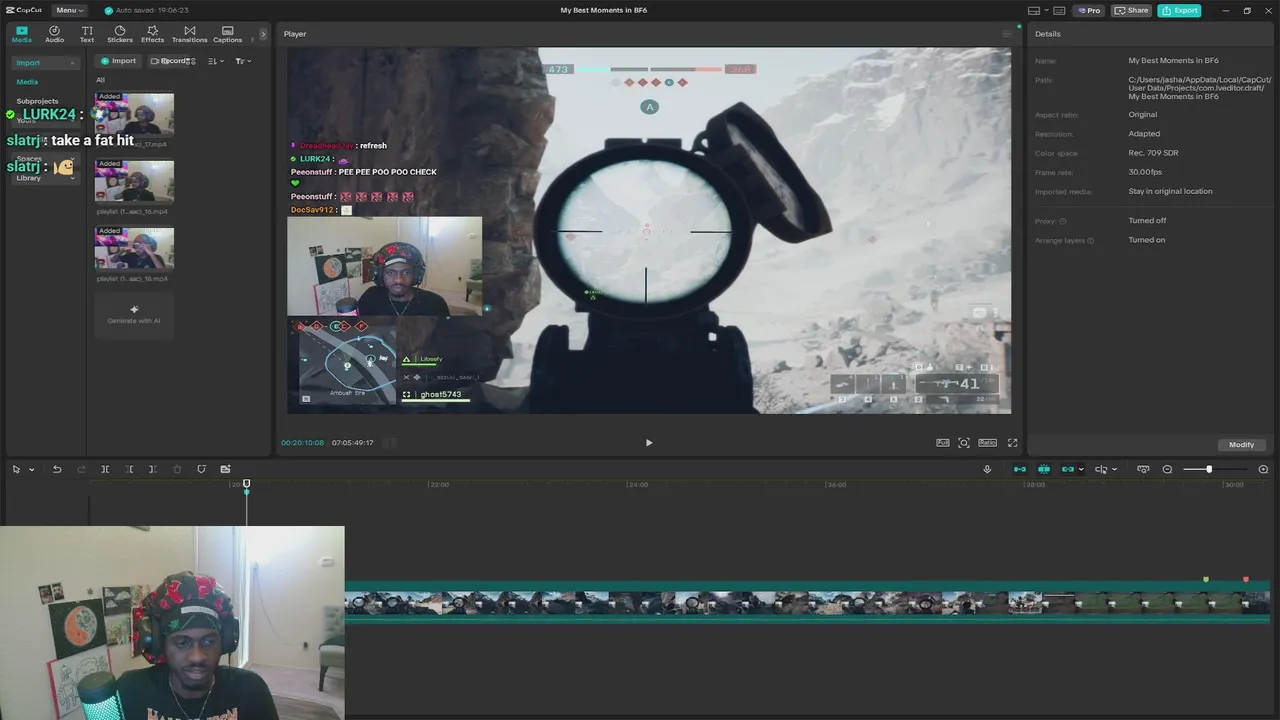Open the pointer tool dropdown arrow
Viewport: 1280px width, 720px height.
(x=31, y=470)
